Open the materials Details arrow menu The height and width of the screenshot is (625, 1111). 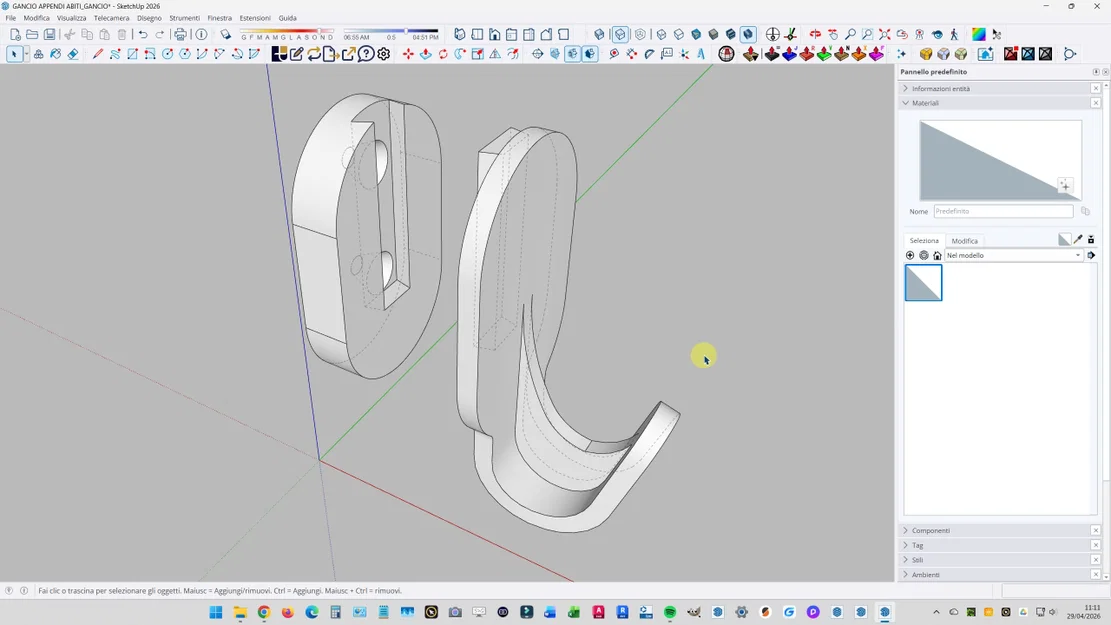1091,255
